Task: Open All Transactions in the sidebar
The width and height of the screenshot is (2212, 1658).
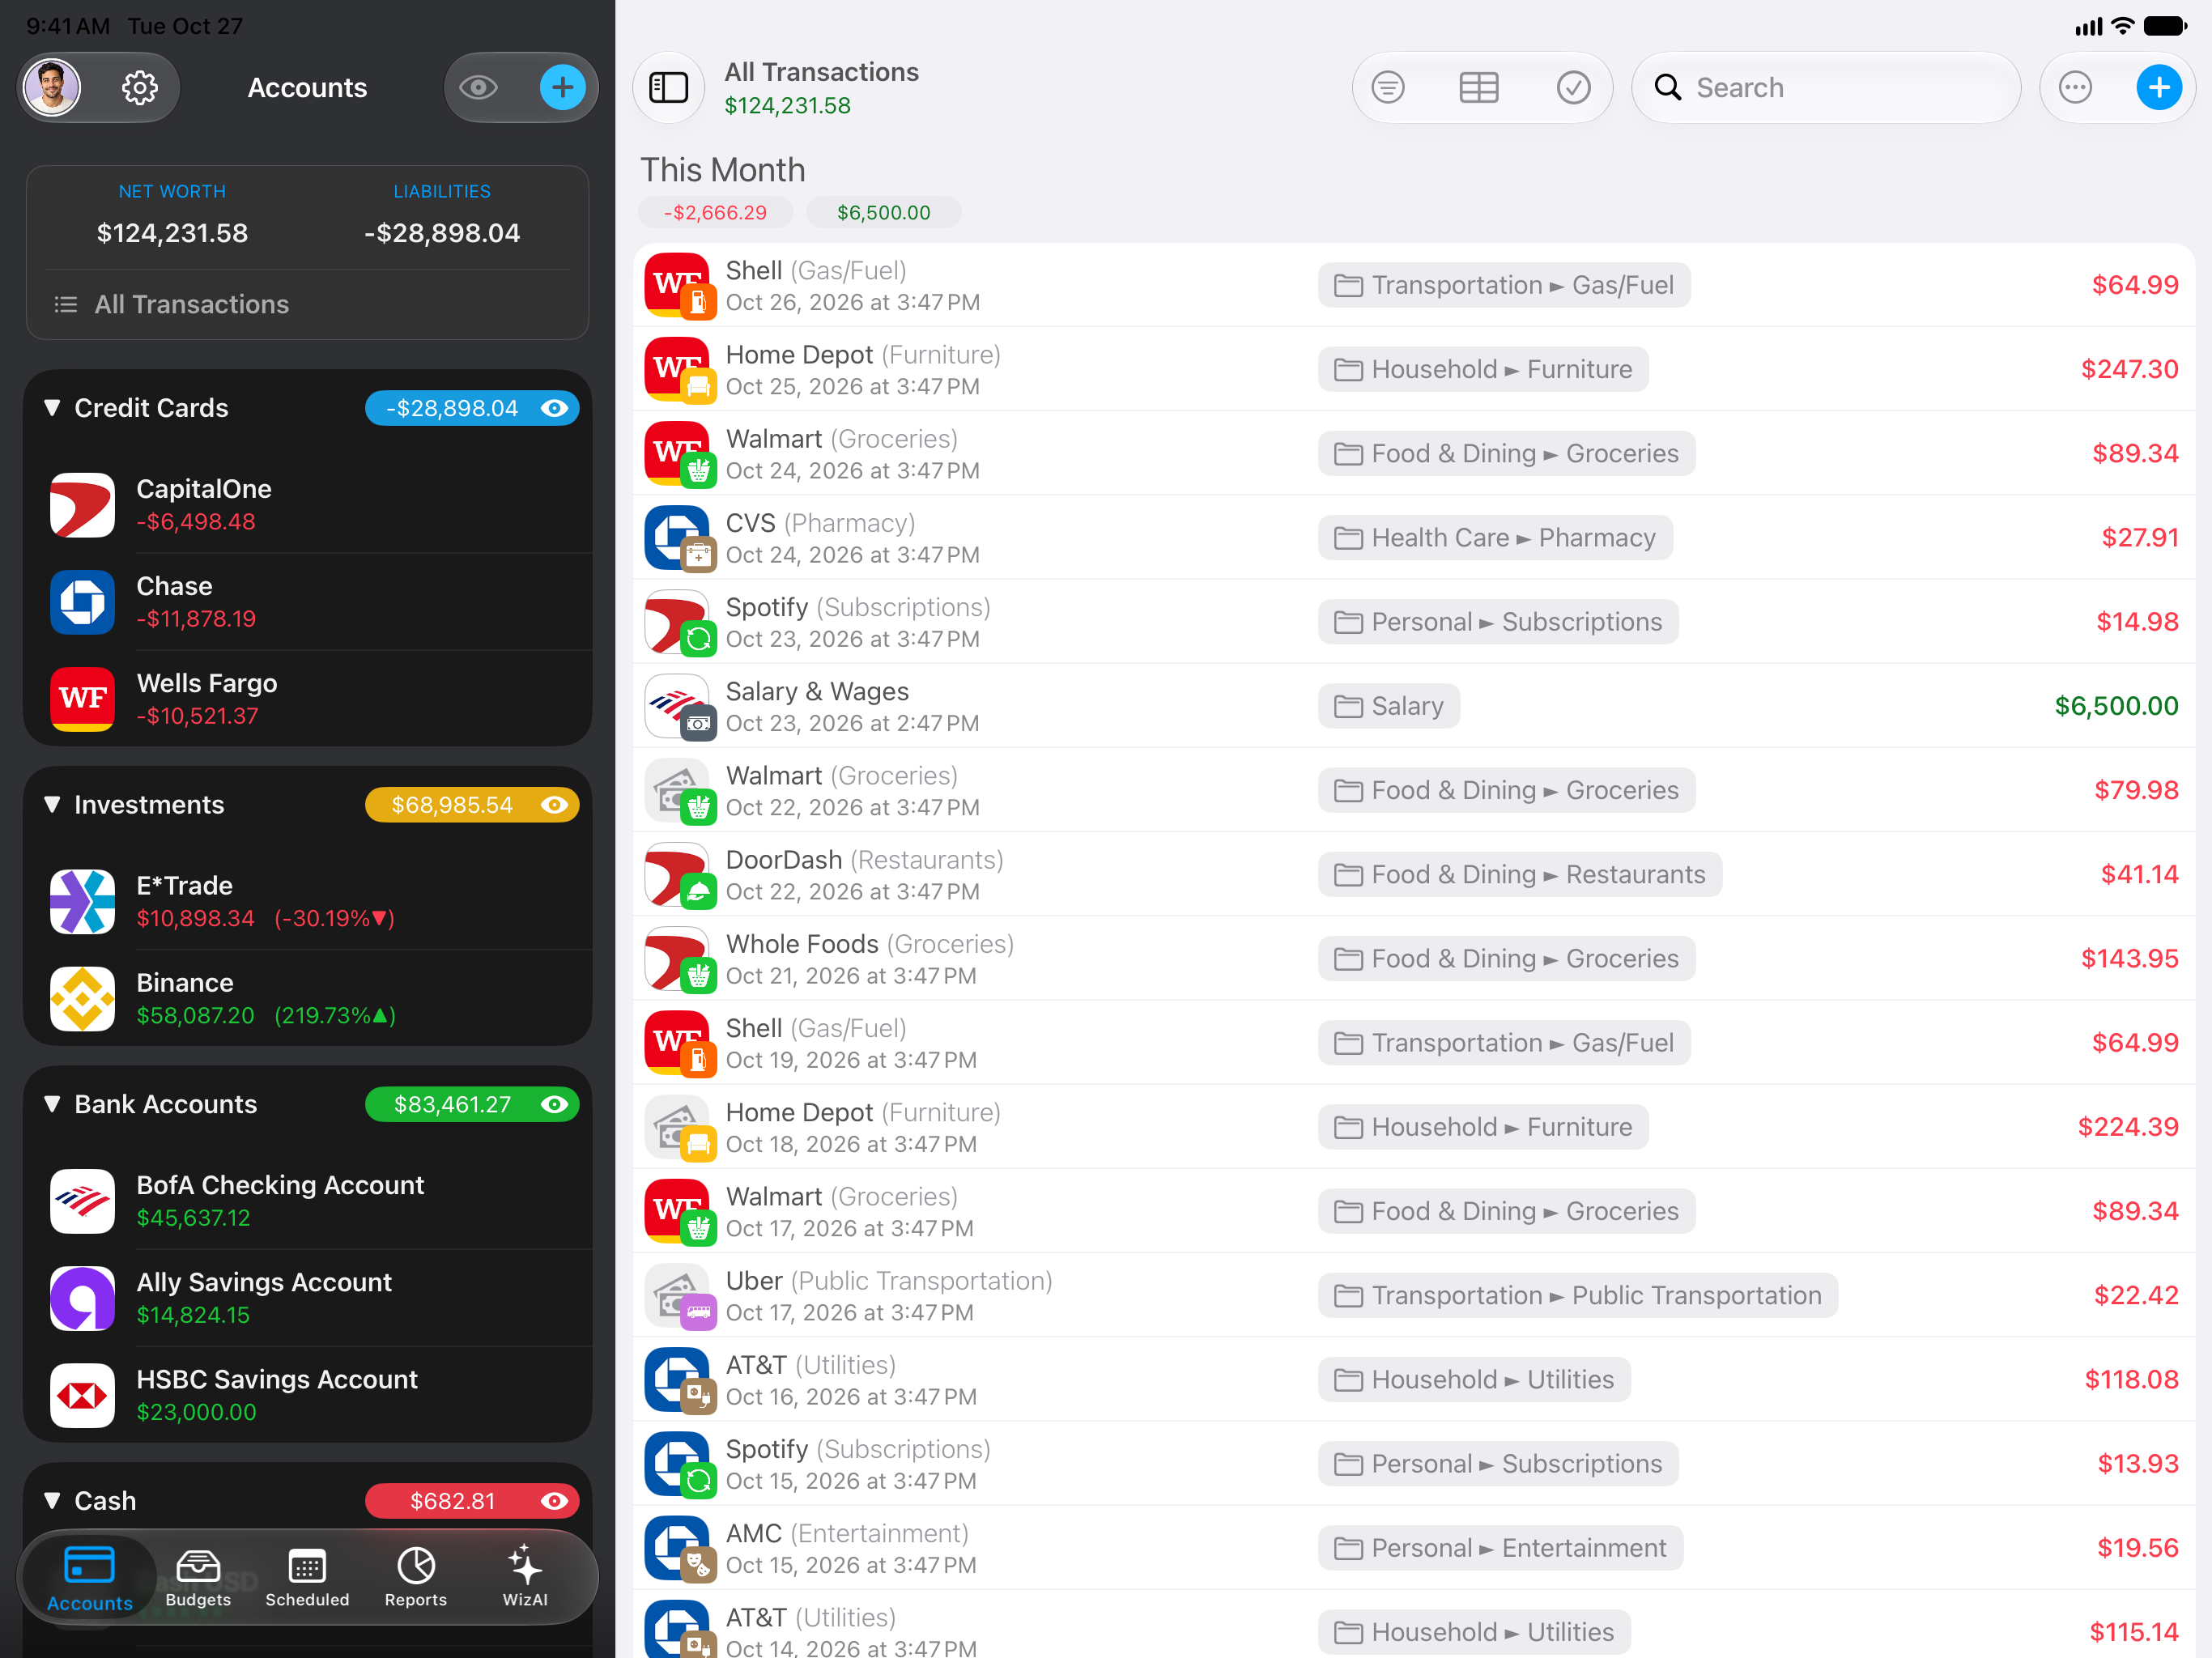Action: pos(307,304)
